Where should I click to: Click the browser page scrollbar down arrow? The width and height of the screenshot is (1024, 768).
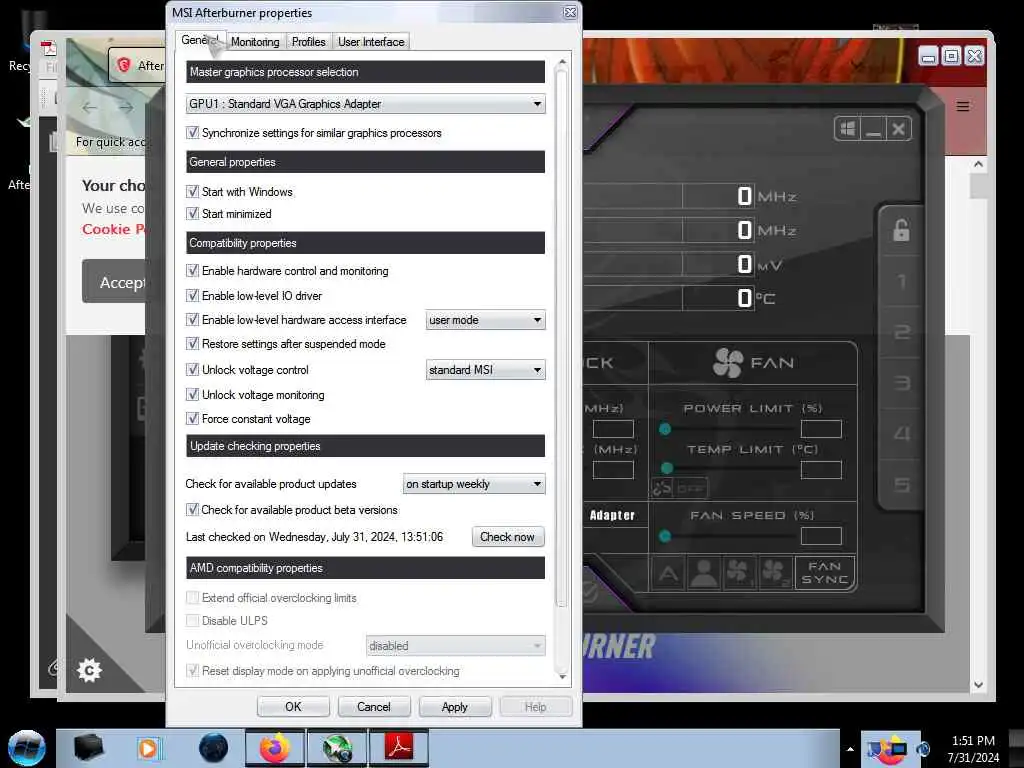[978, 685]
